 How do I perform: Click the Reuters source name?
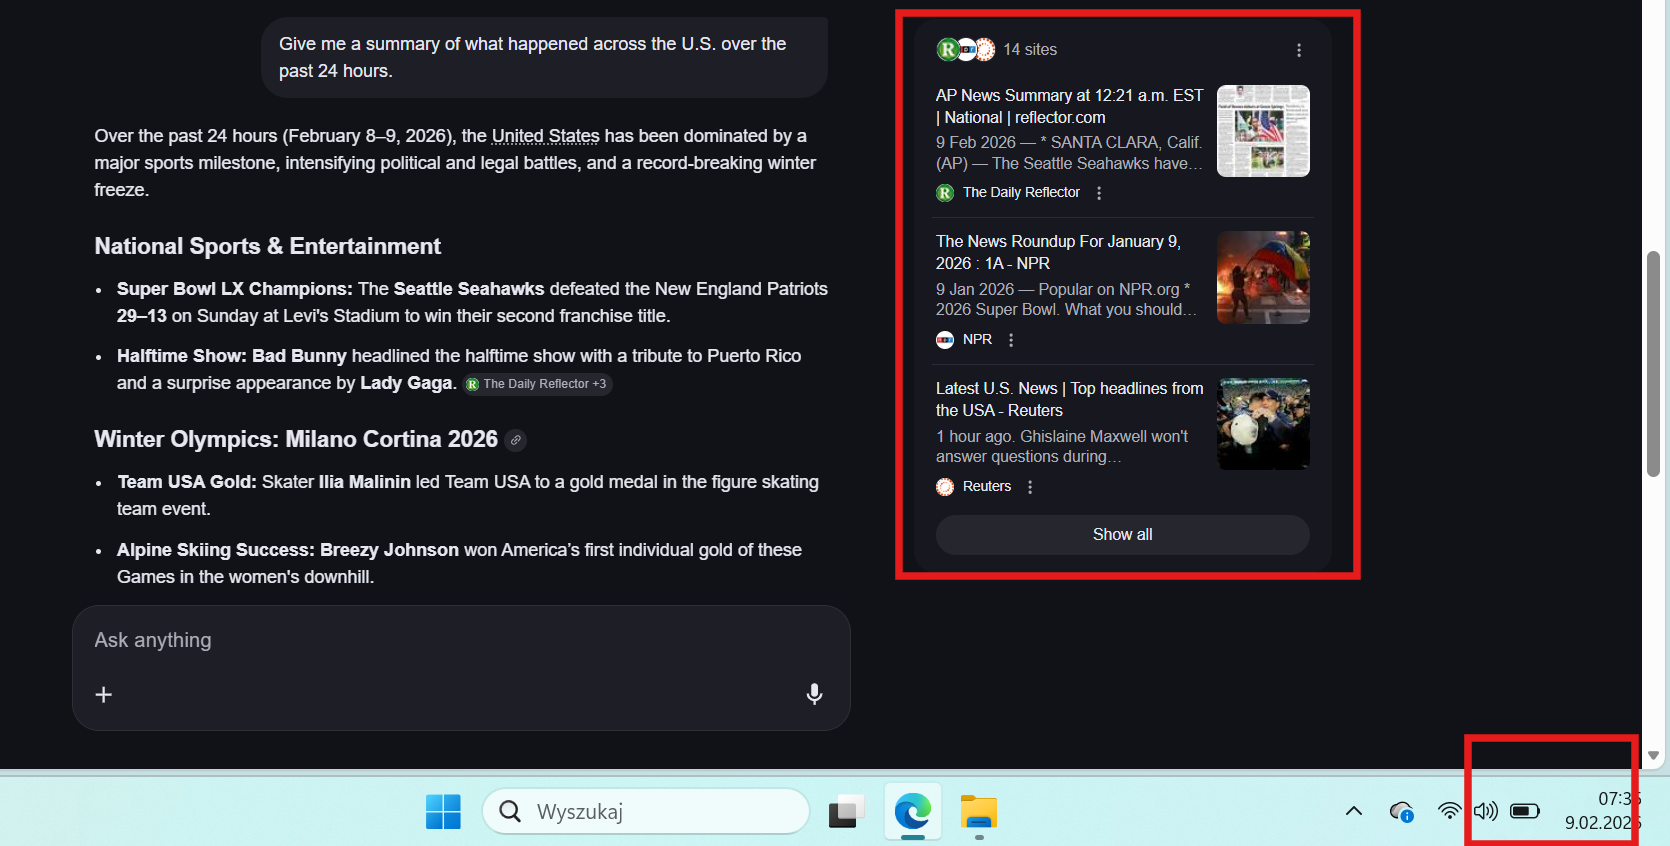coord(987,487)
